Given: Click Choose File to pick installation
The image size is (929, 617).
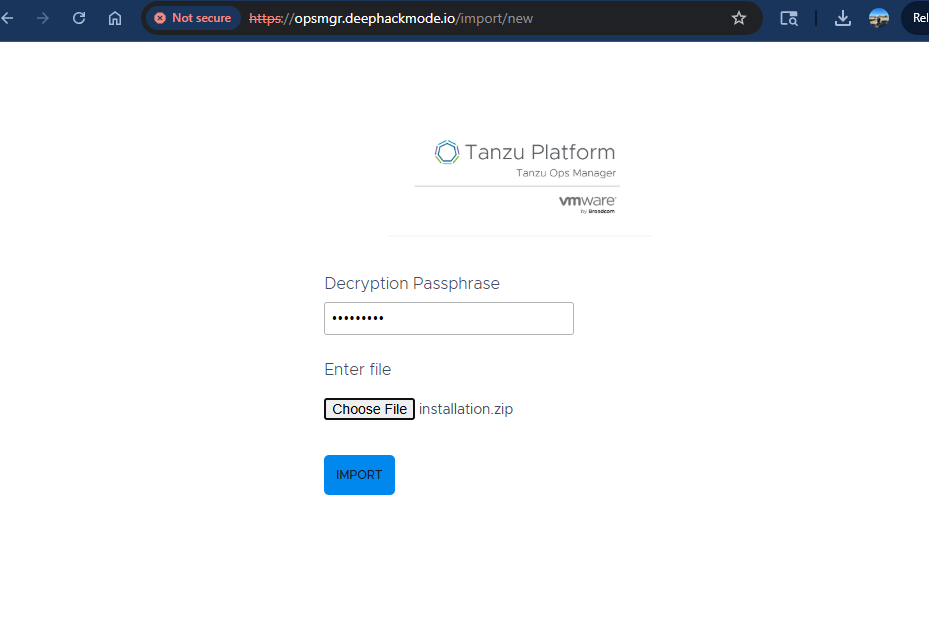Looking at the screenshot, I should (x=369, y=409).
